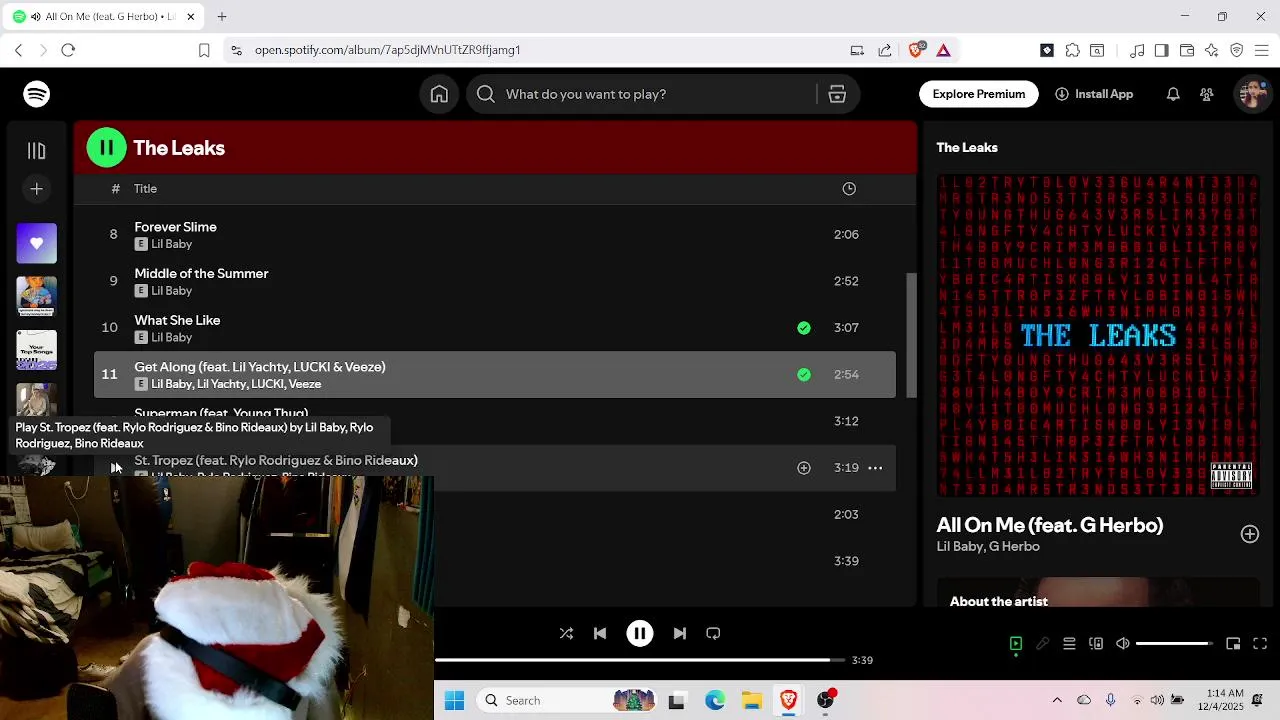This screenshot has width=1280, height=720.
Task: Open File Explorer from taskbar
Action: click(752, 700)
